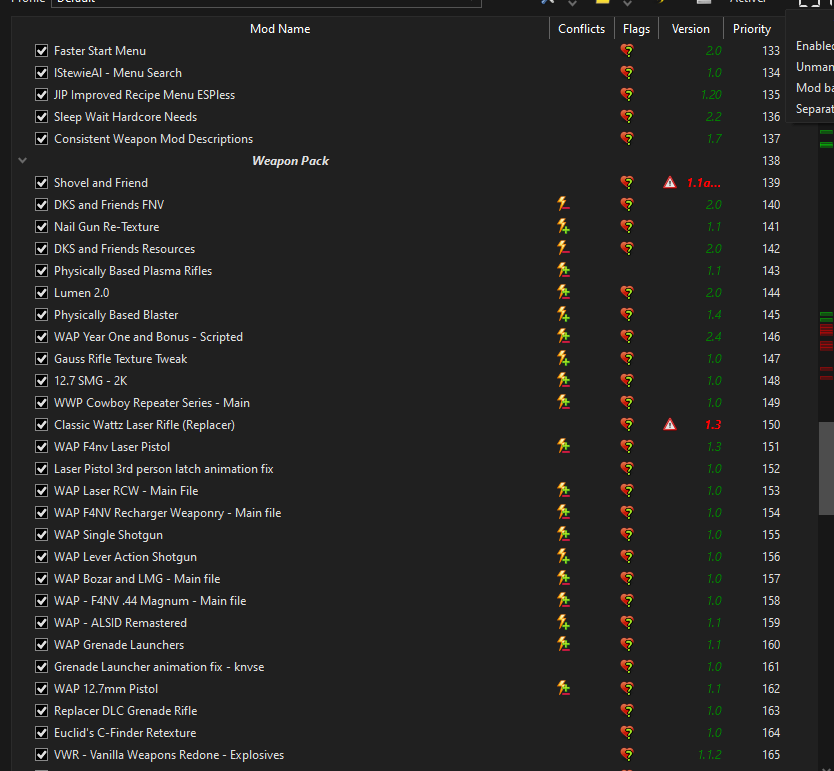The image size is (834, 771).
Task: Click the conflict icon for WAP Grenade Launchers
Action: click(563, 644)
